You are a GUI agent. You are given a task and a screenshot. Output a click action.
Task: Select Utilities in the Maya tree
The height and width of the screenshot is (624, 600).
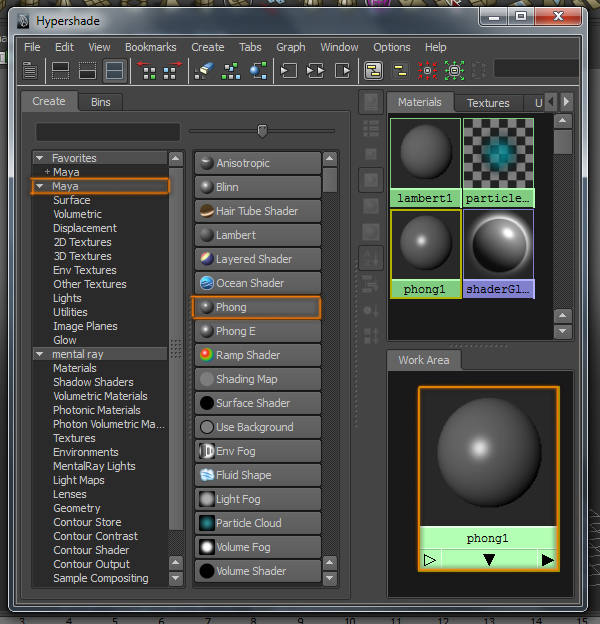pos(70,312)
